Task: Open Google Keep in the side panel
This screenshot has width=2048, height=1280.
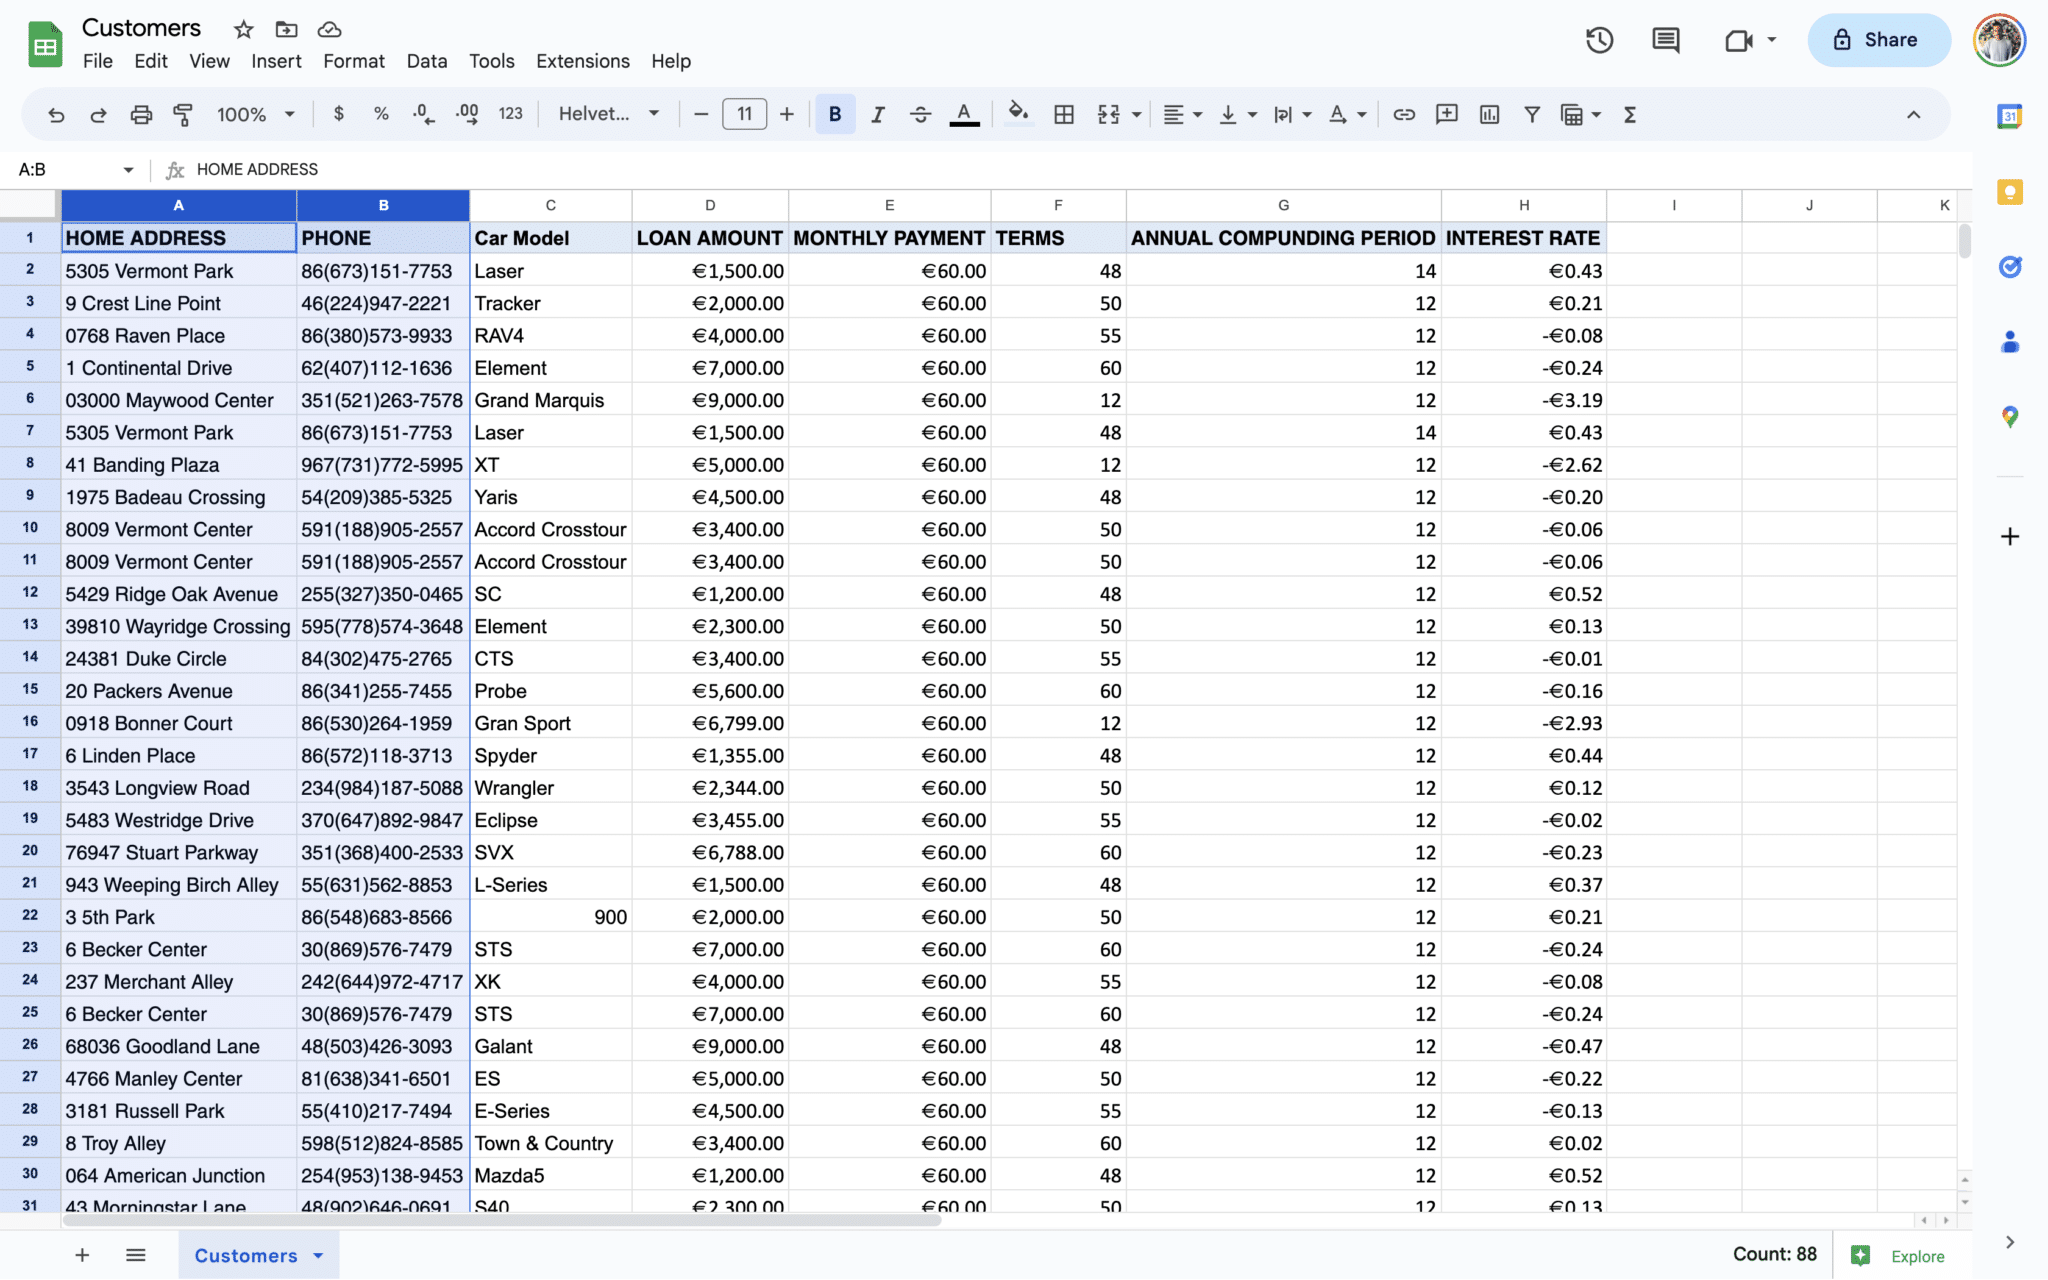Action: click(x=2010, y=192)
